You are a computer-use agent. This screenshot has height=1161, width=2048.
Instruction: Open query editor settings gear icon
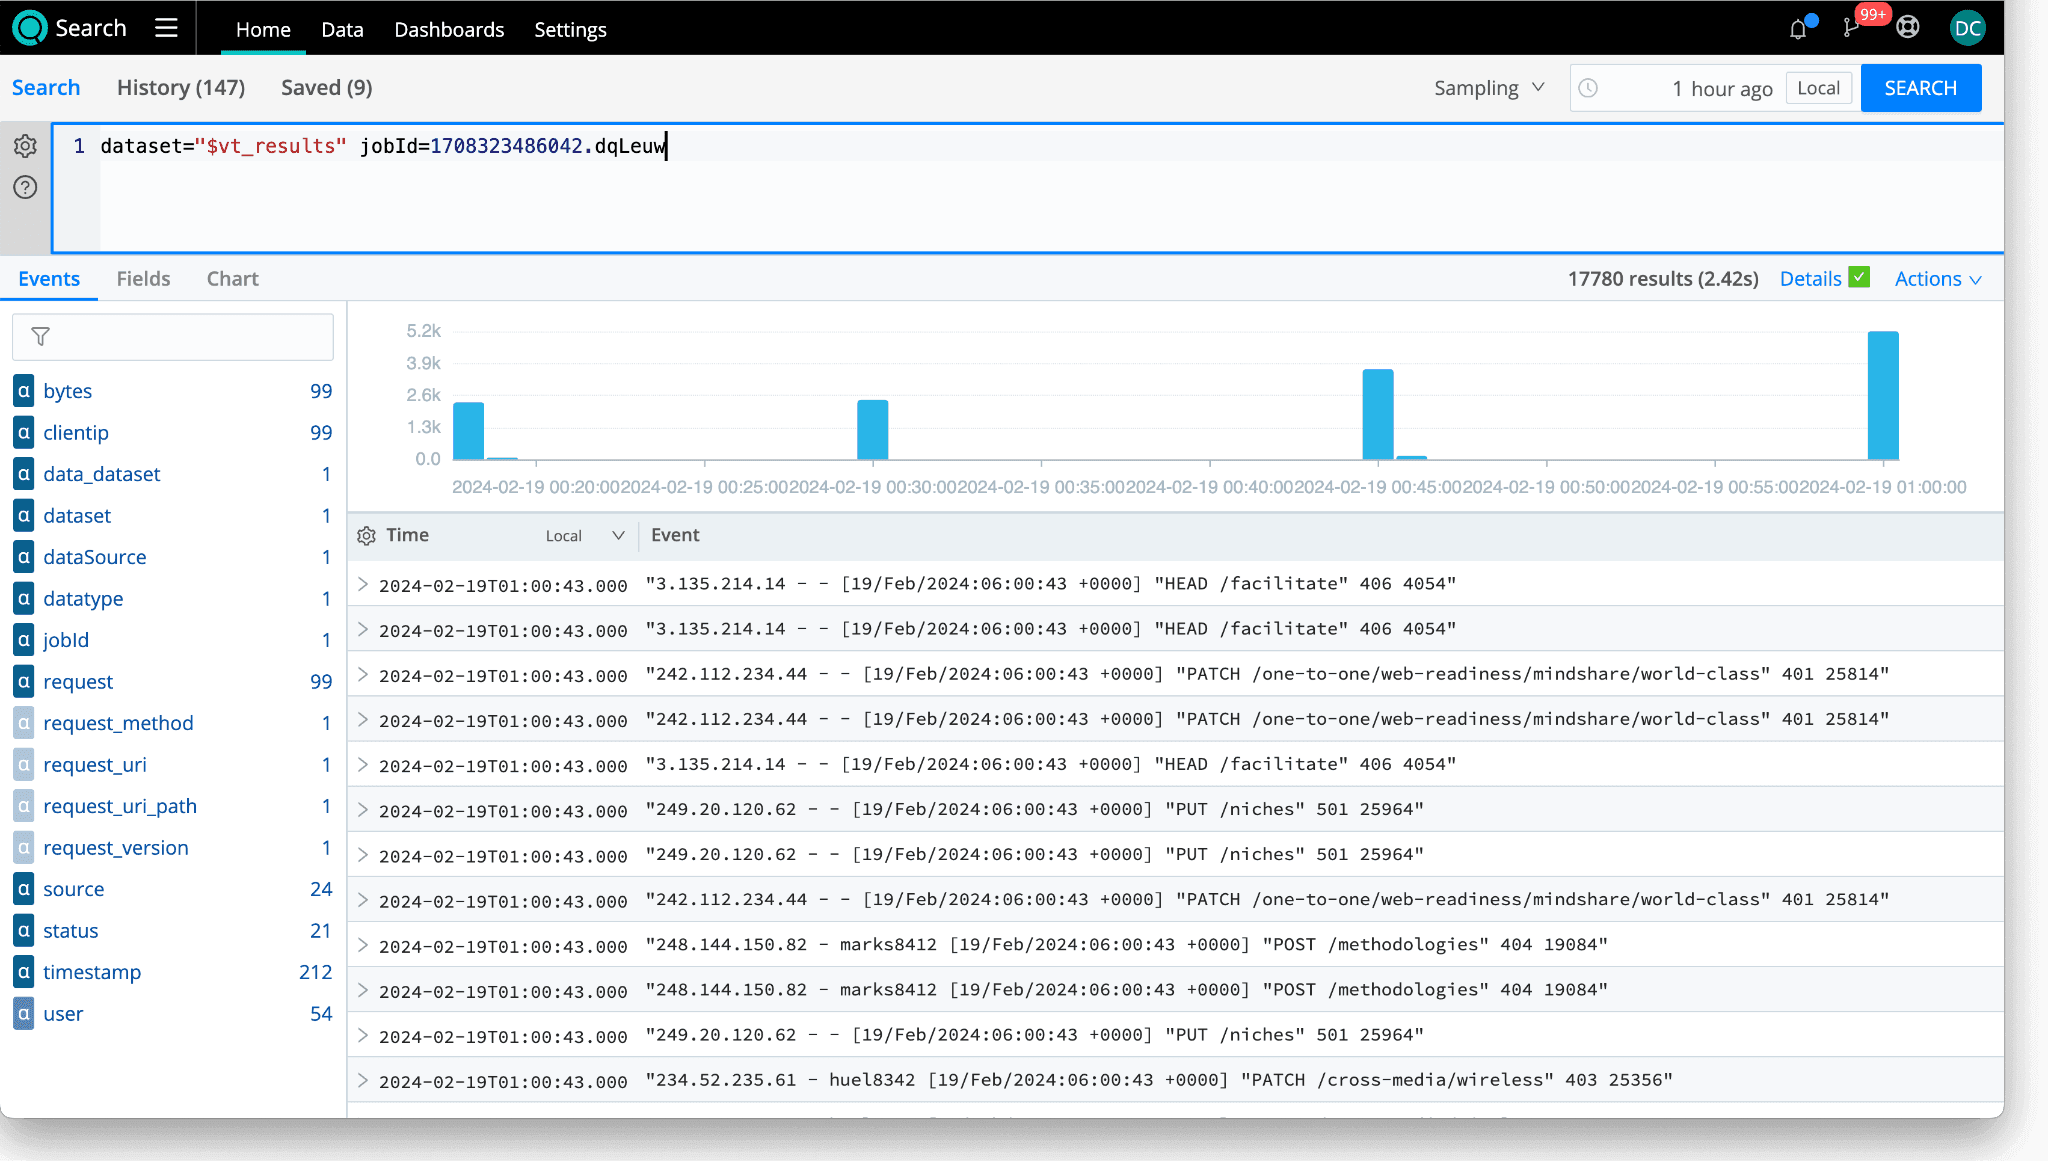[x=25, y=146]
